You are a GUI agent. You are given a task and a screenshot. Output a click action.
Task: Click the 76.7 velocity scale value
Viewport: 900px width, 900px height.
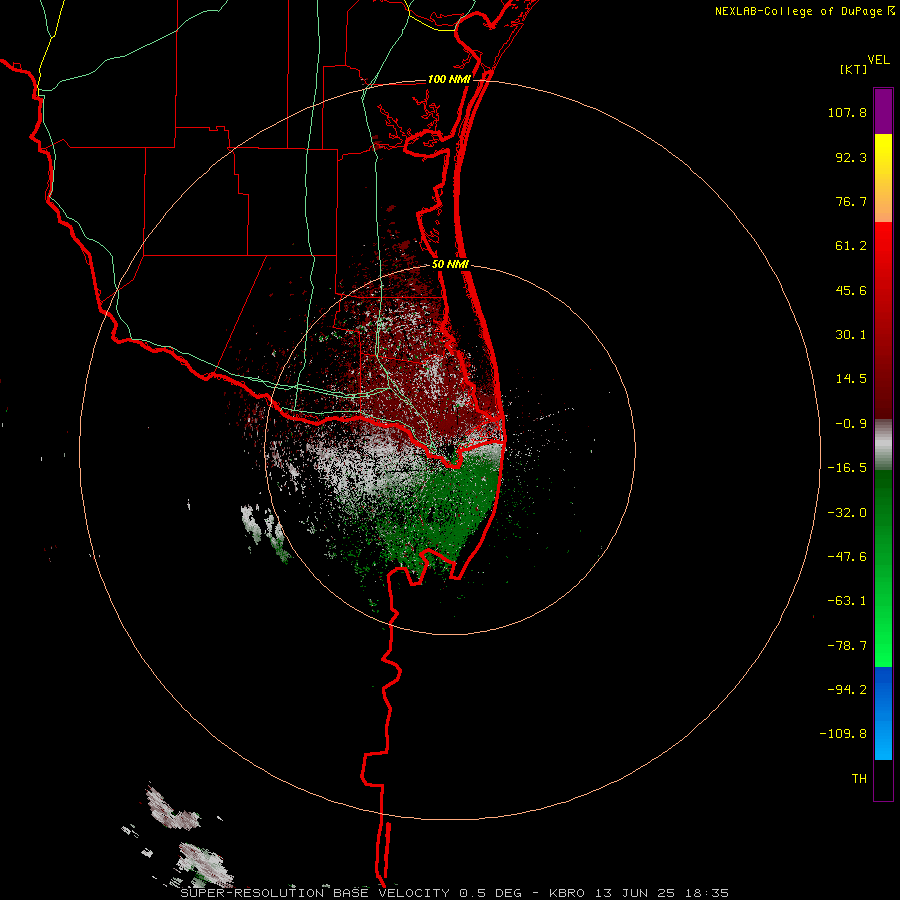pyautogui.click(x=851, y=201)
